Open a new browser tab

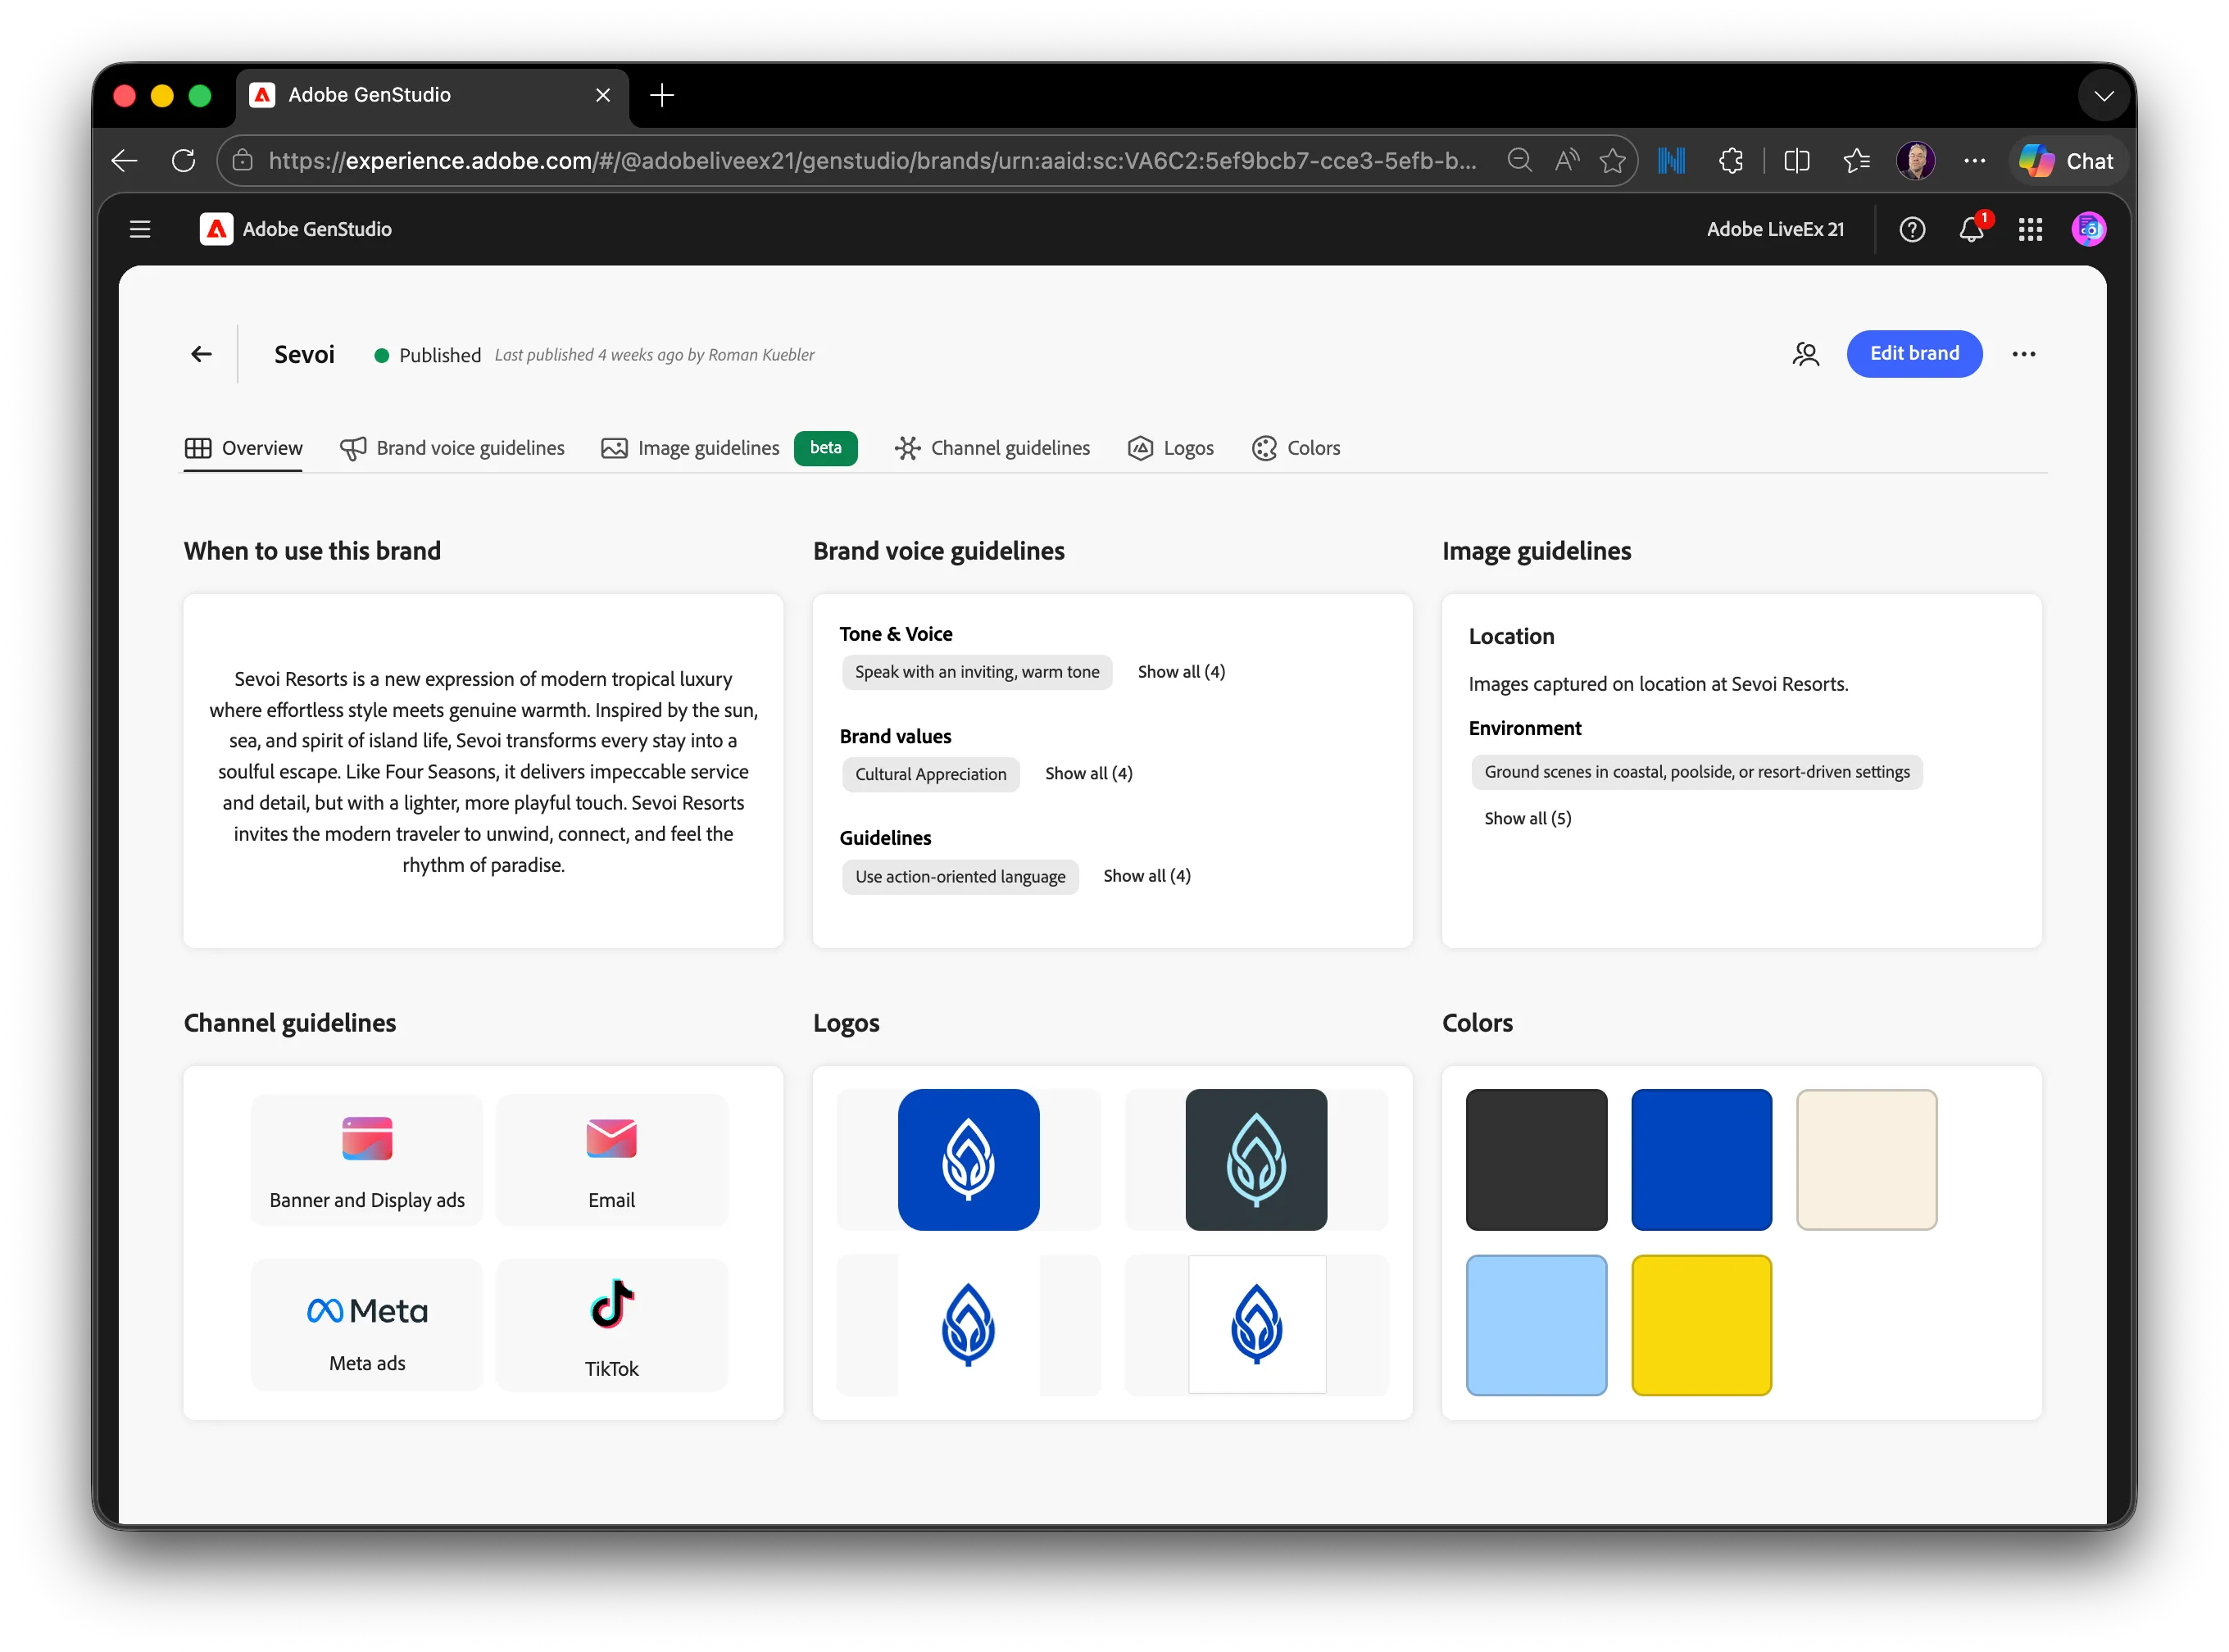click(661, 95)
